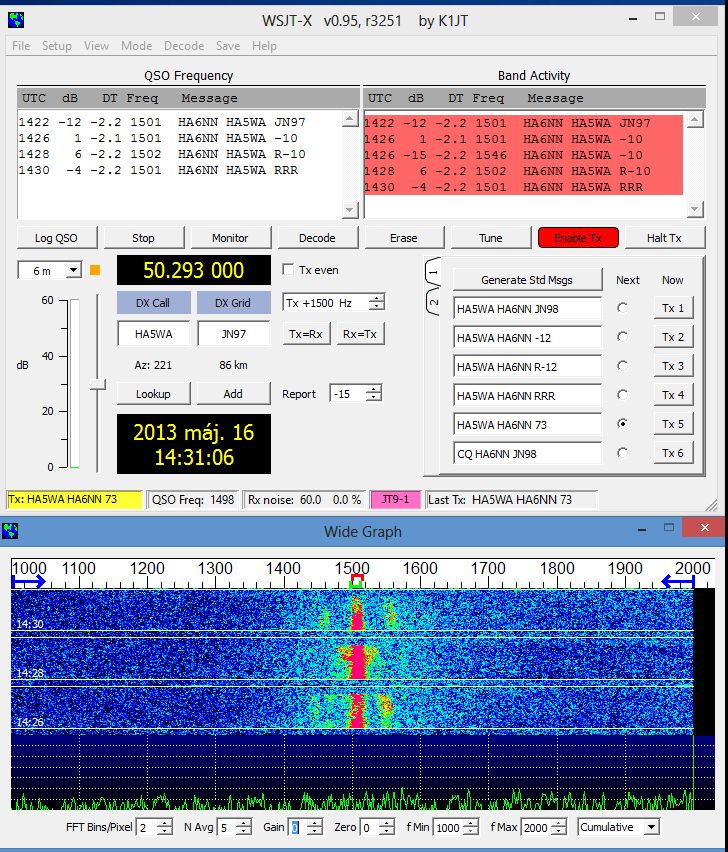Select Next radio for Tx 2 message
Screen dimensions: 728x852
click(623, 337)
